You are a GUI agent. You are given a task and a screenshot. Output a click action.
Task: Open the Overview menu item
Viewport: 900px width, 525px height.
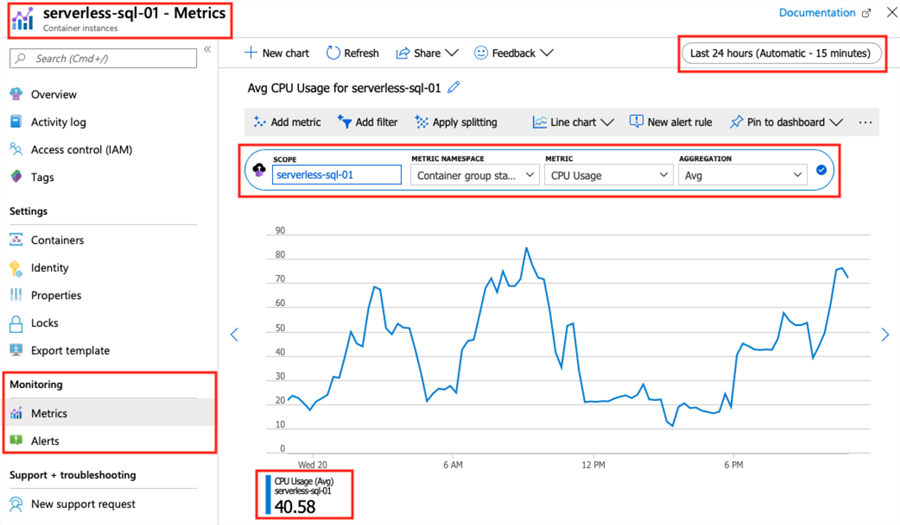coord(53,94)
